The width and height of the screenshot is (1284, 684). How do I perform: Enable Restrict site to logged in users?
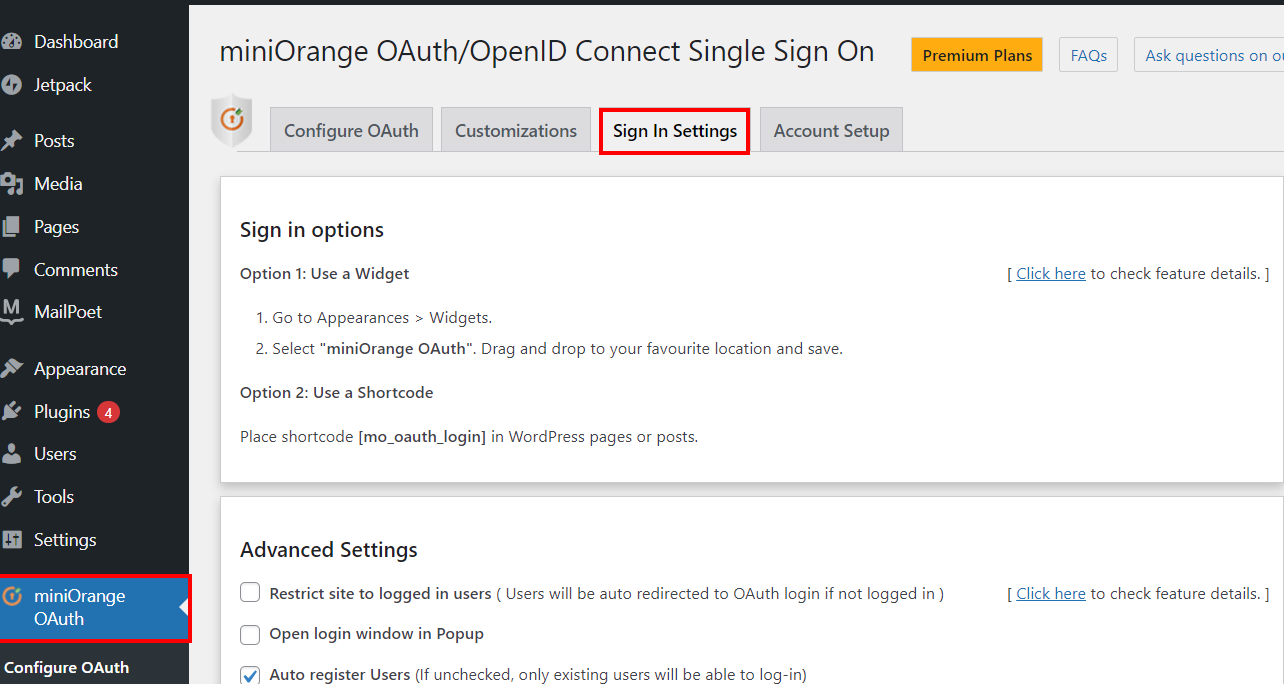(x=250, y=593)
